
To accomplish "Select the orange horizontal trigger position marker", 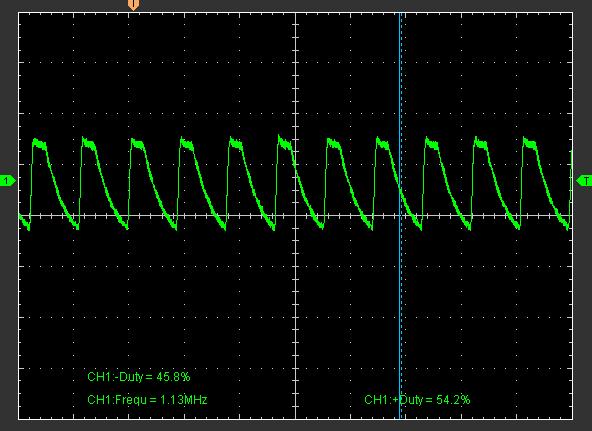I will (x=133, y=5).
